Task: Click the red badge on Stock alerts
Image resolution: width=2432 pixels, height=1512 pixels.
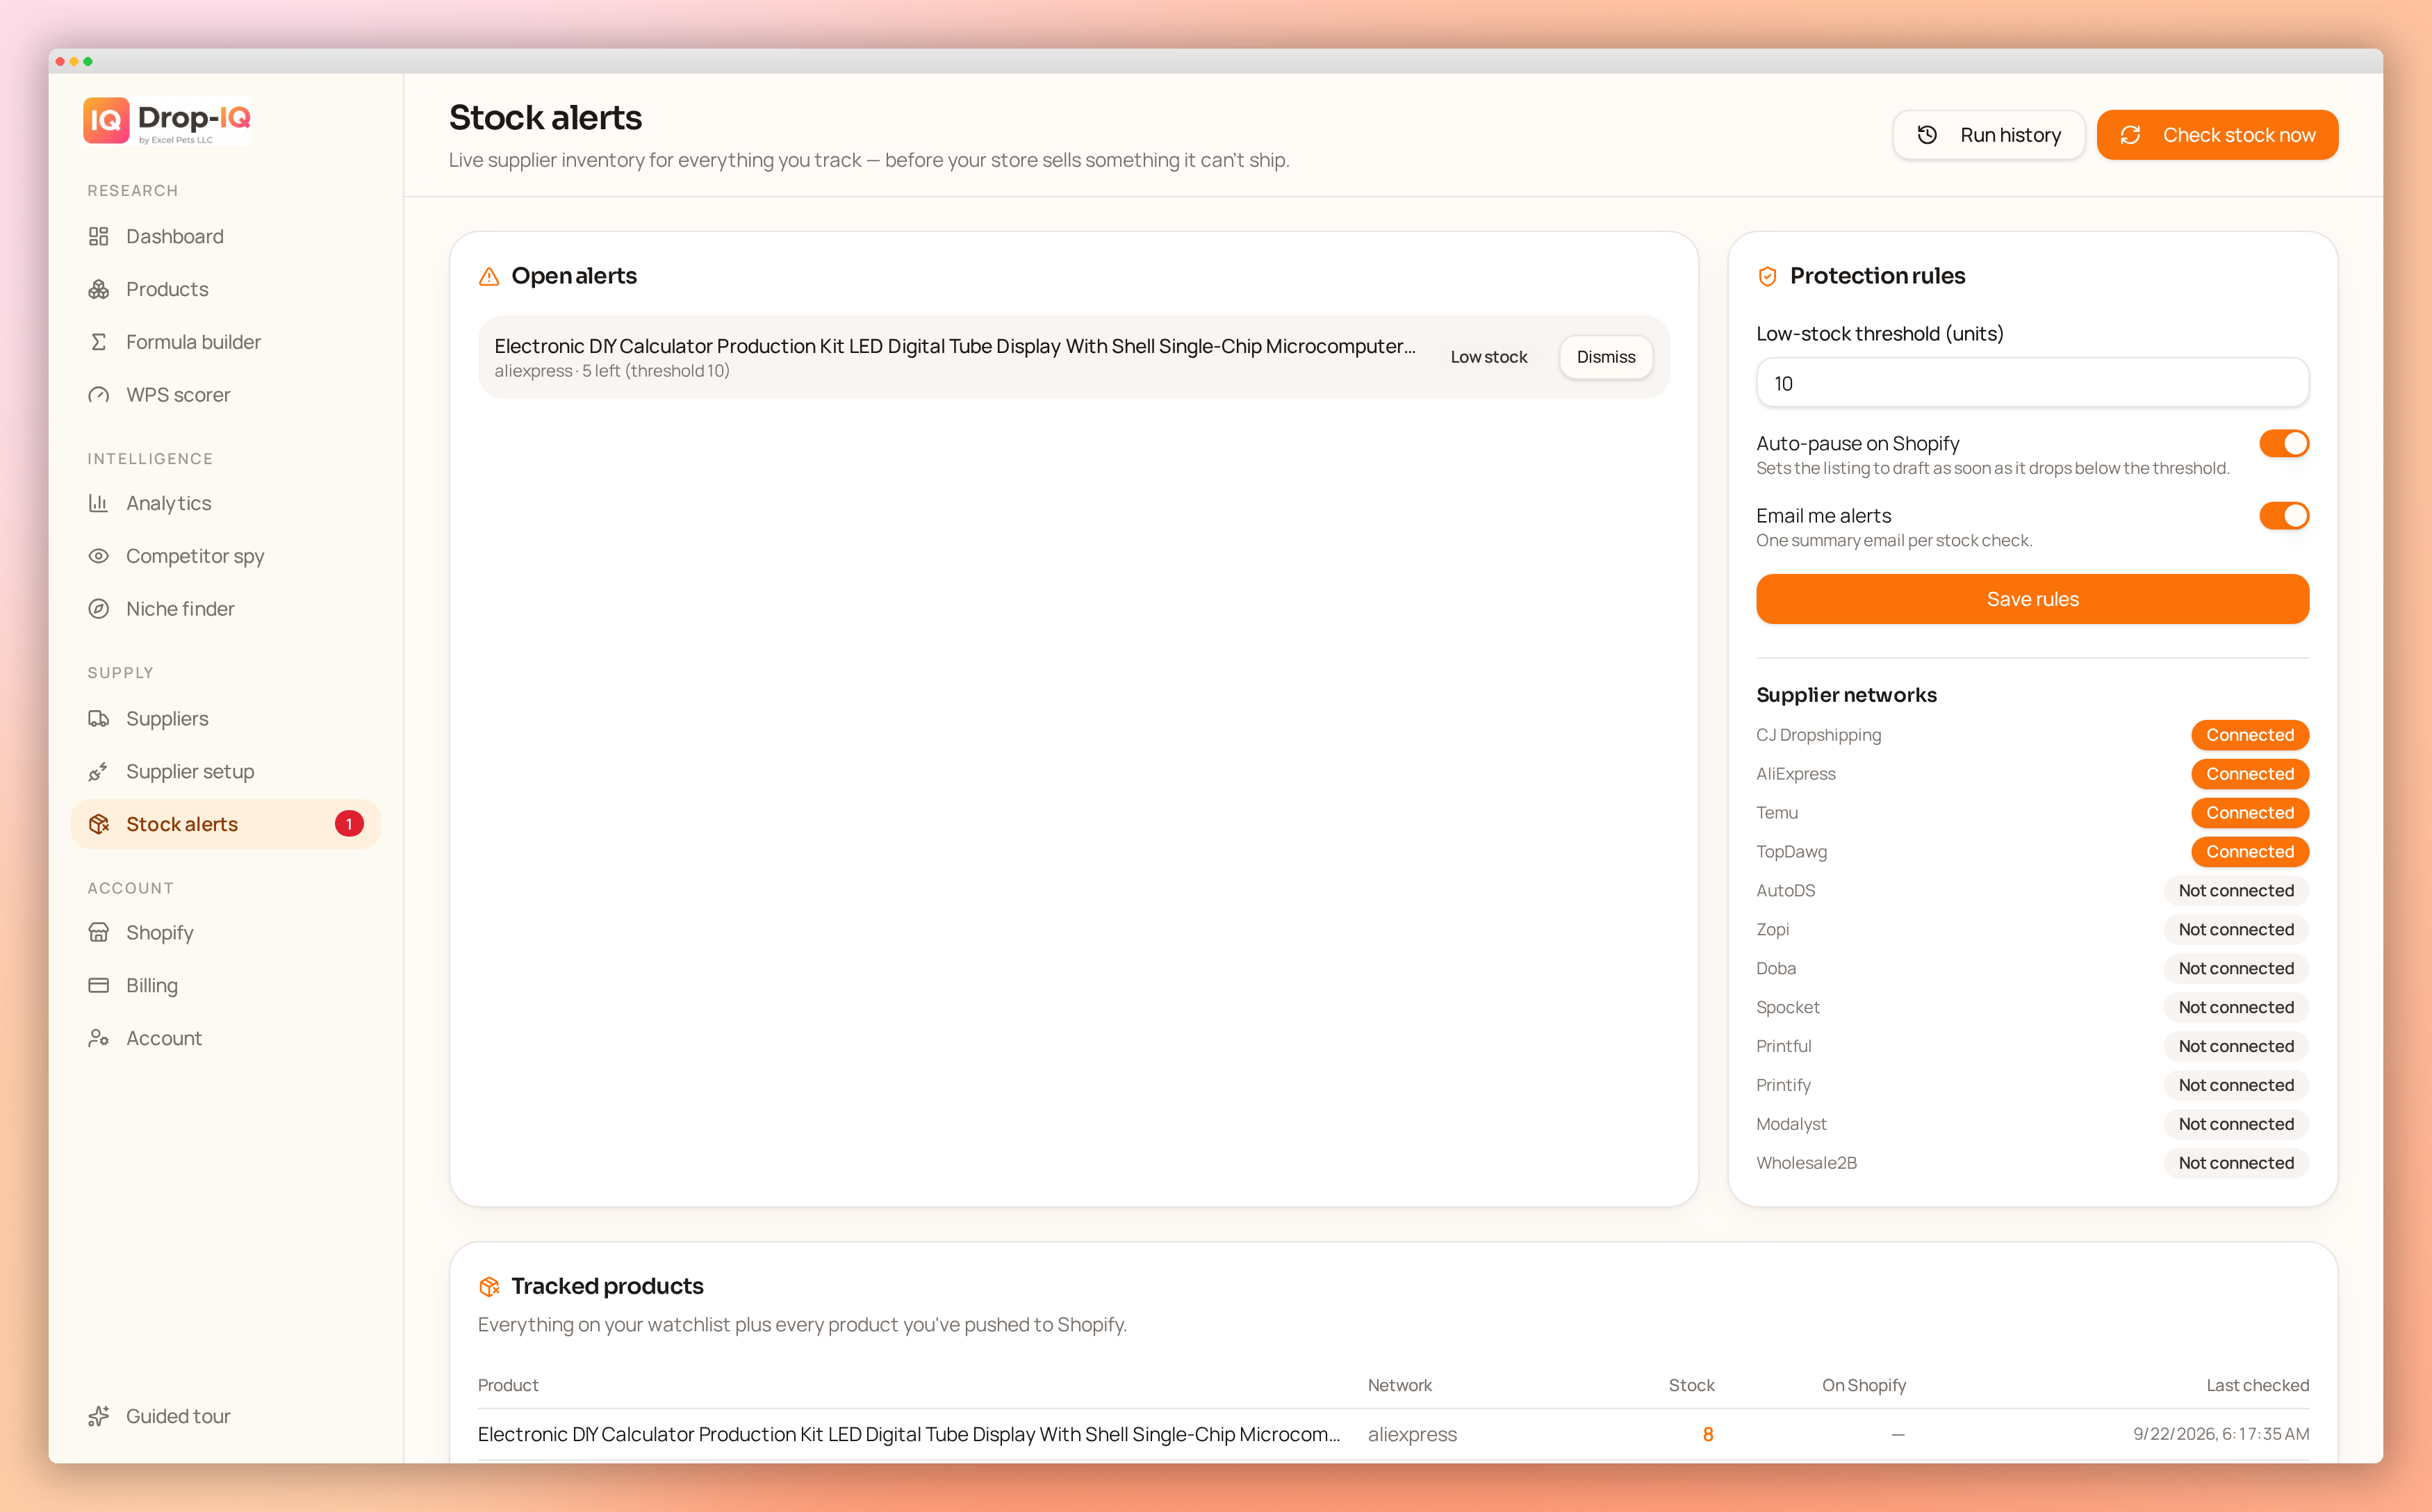Action: (349, 824)
